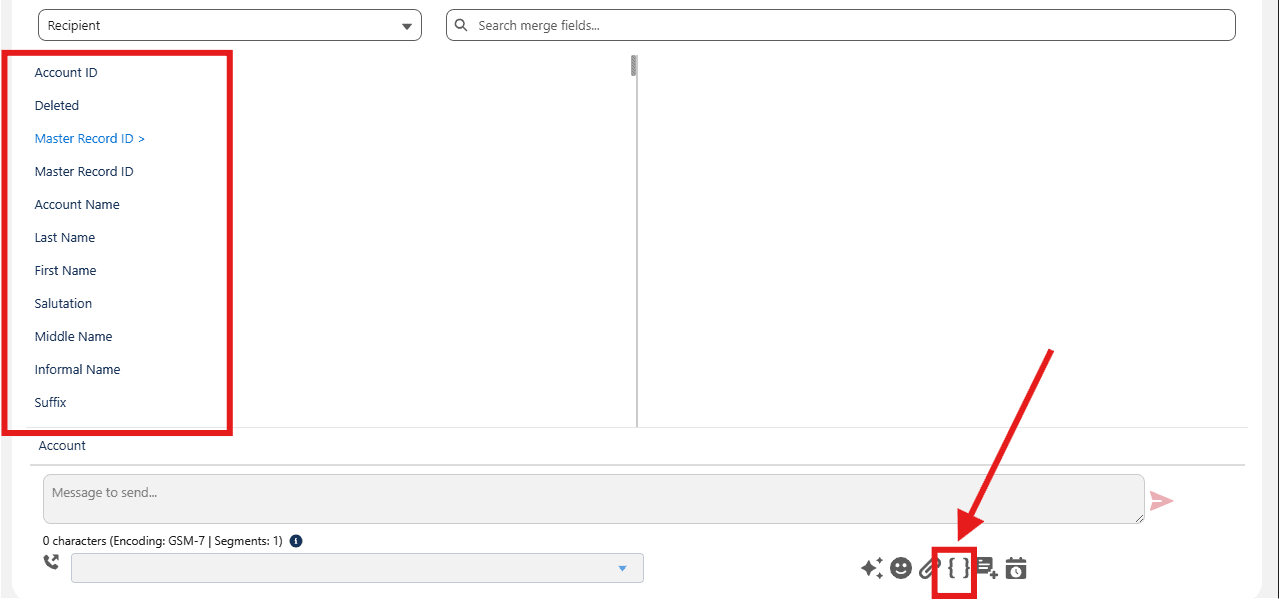1279x600 pixels.
Task: Select the Deleted merge field
Action: (57, 105)
